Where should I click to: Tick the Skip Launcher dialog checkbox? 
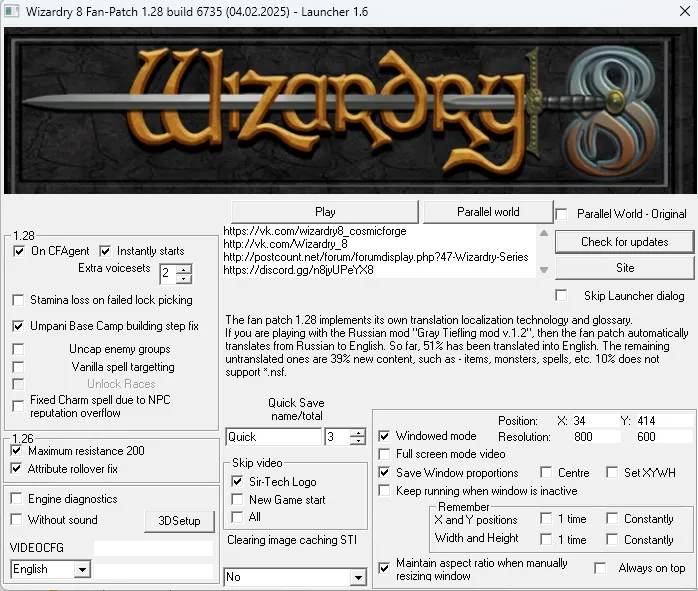pos(561,296)
